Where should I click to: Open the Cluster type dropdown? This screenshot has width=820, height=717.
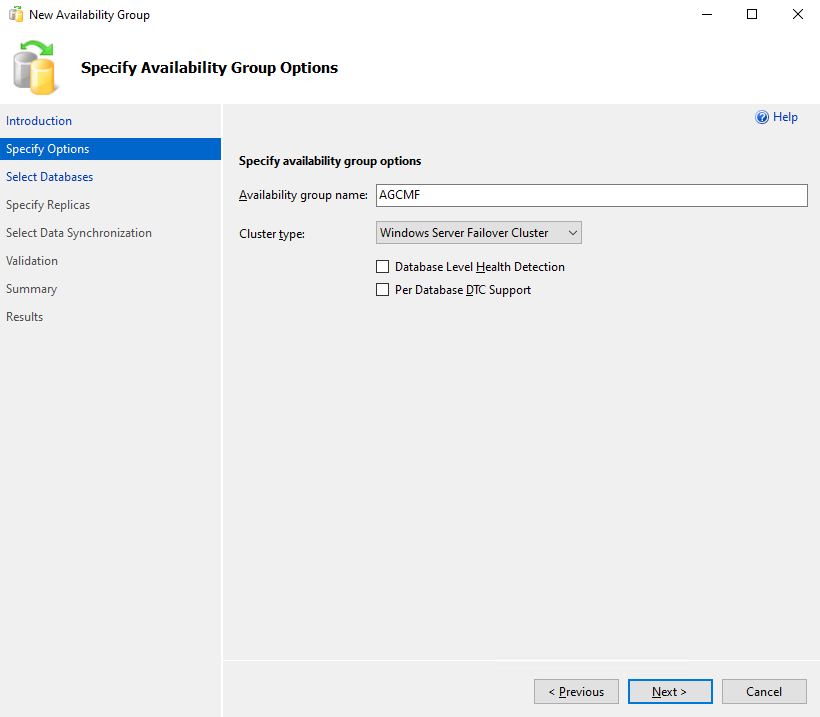(479, 233)
